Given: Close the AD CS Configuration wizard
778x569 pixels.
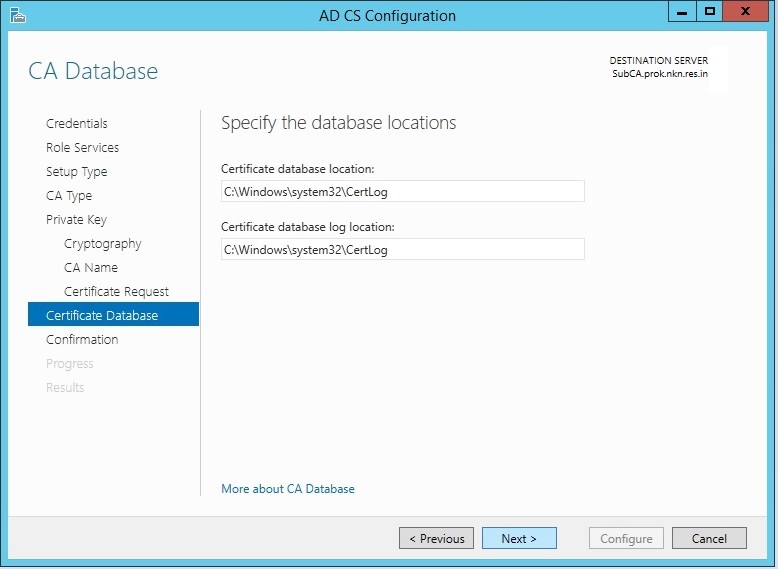Looking at the screenshot, I should click(x=745, y=11).
